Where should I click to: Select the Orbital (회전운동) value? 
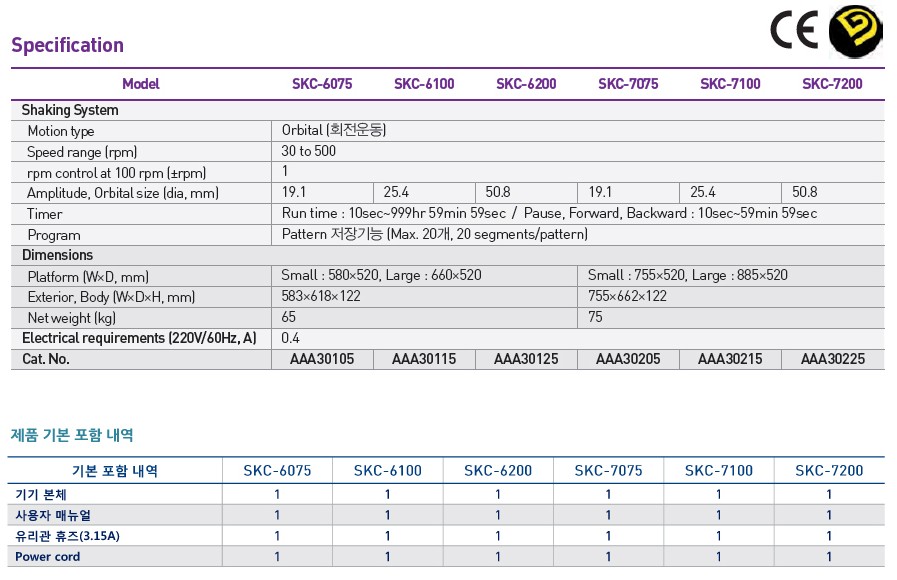coord(334,130)
